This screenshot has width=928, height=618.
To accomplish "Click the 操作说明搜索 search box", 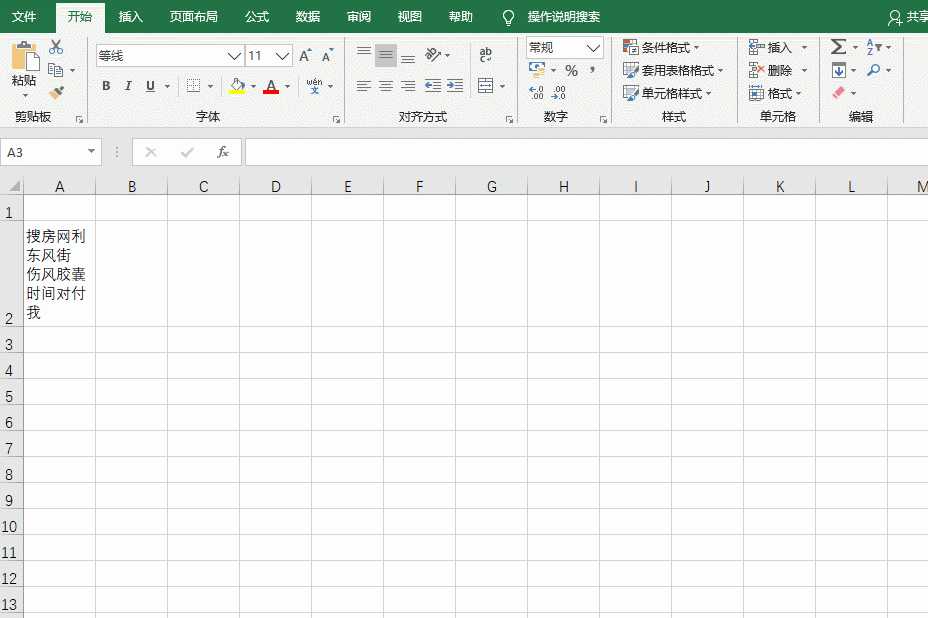I will click(563, 17).
